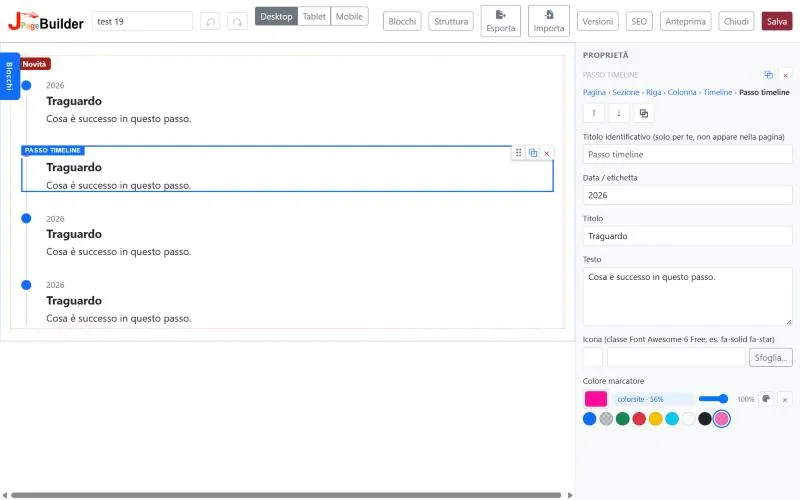This screenshot has height=500, width=800.
Task: Click the Titolo field containing Traguardo
Action: (x=687, y=236)
